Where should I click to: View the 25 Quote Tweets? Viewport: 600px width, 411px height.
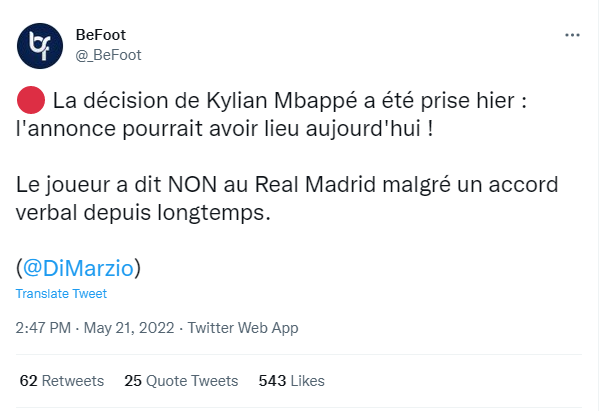pos(181,381)
